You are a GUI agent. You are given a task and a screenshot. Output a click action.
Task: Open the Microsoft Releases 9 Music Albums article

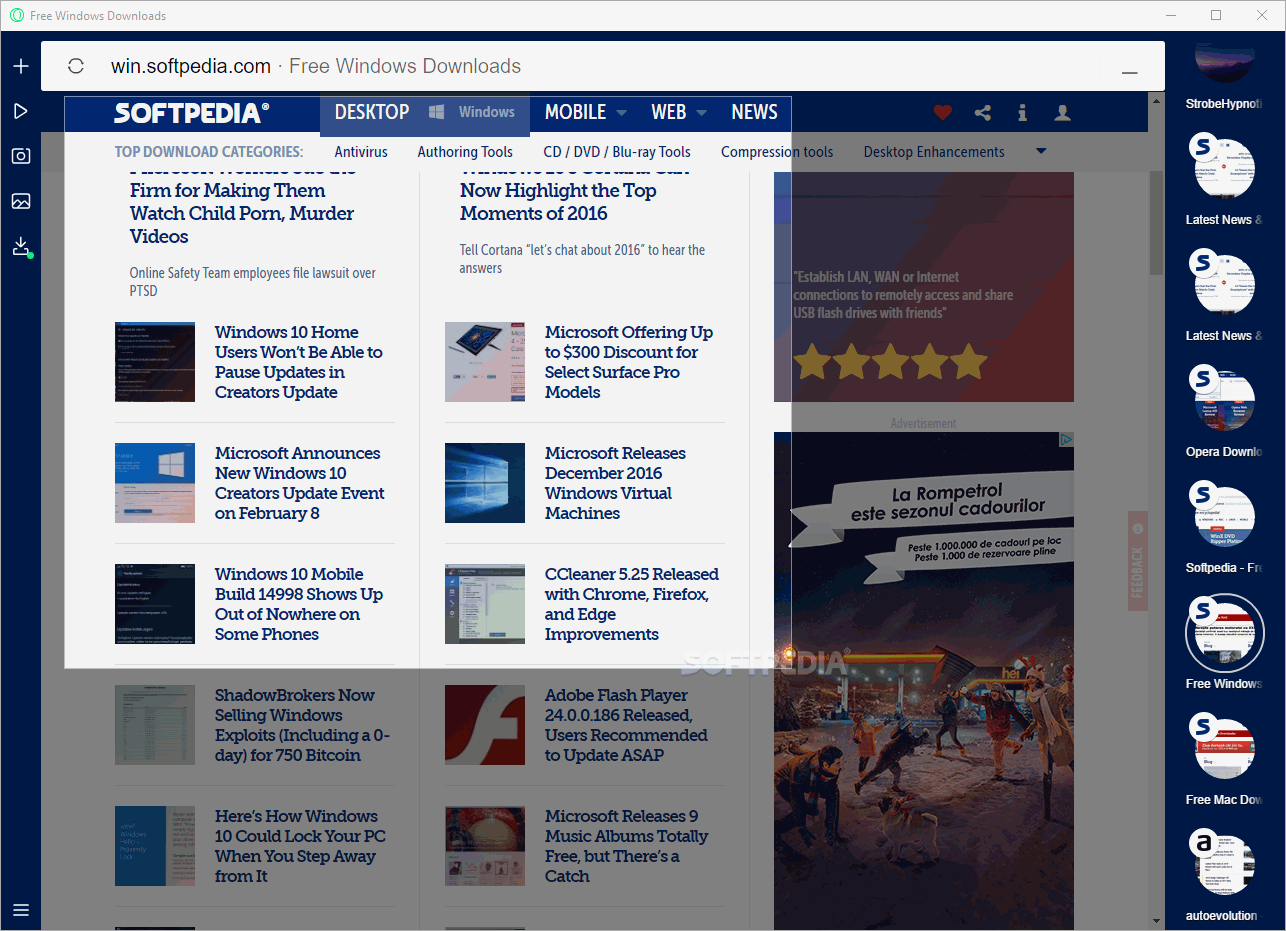coord(626,846)
